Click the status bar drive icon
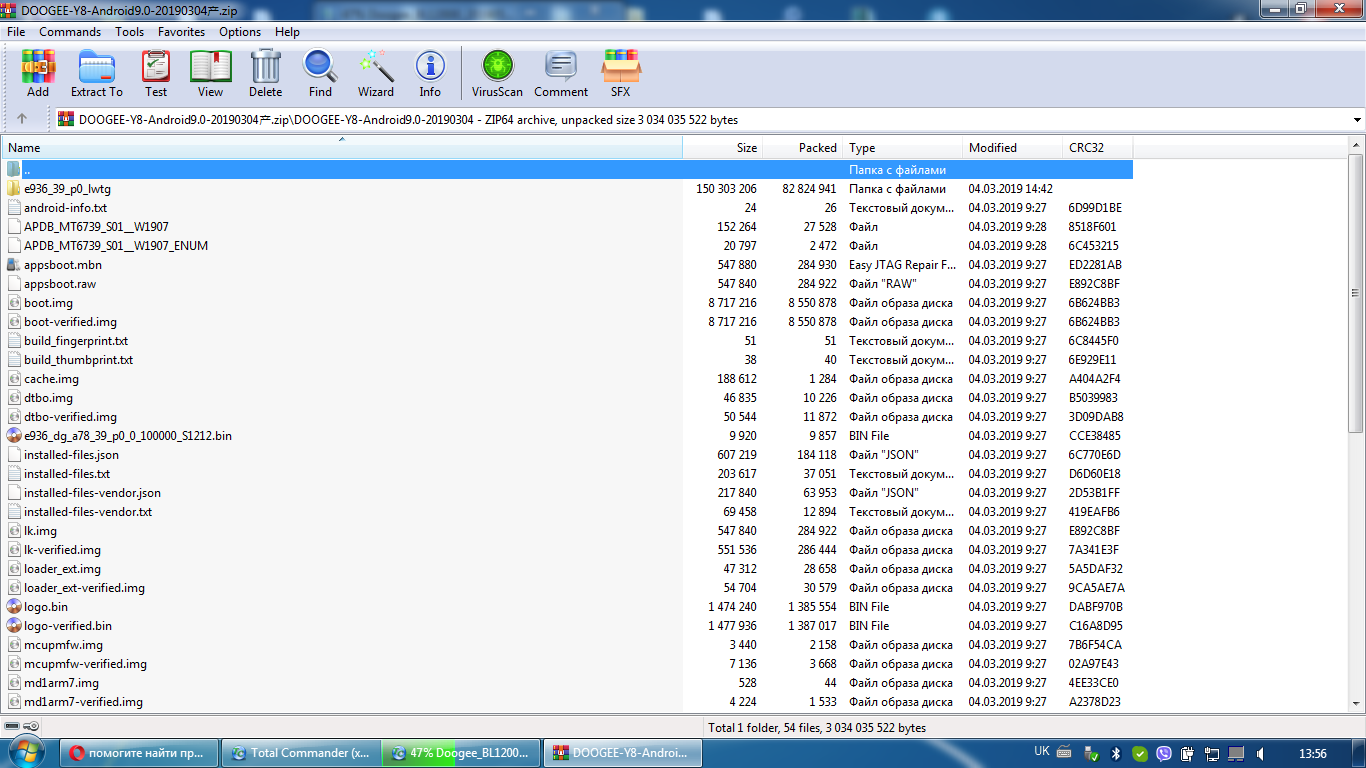 (12, 727)
